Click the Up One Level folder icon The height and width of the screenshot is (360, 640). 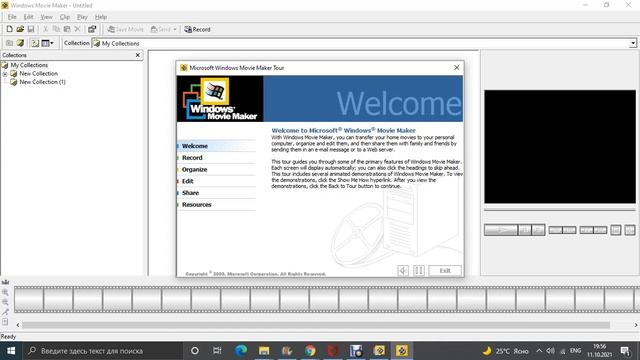(x=9, y=43)
